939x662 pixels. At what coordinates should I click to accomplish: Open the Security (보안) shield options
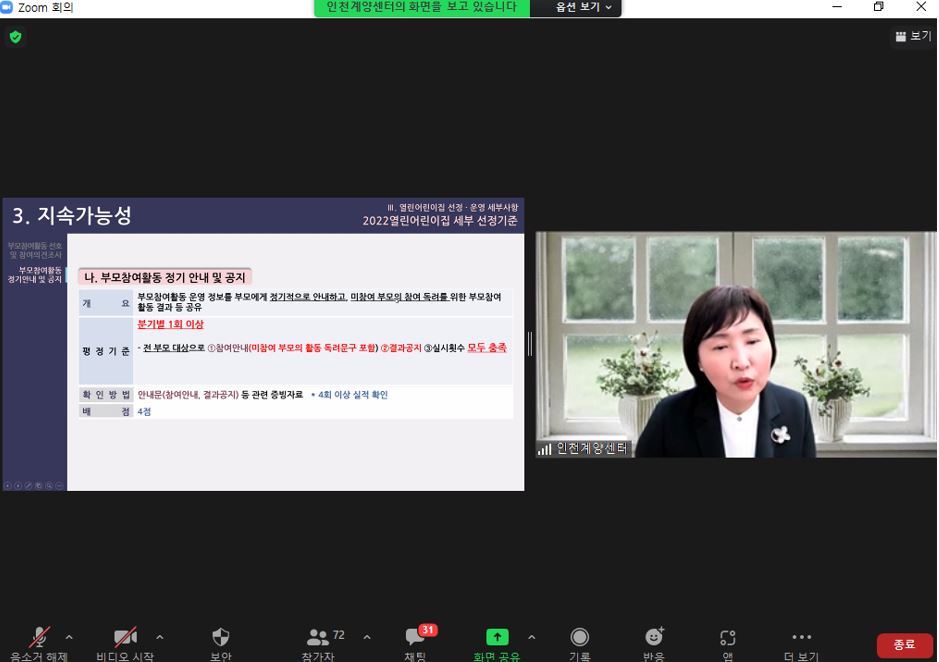[x=221, y=638]
